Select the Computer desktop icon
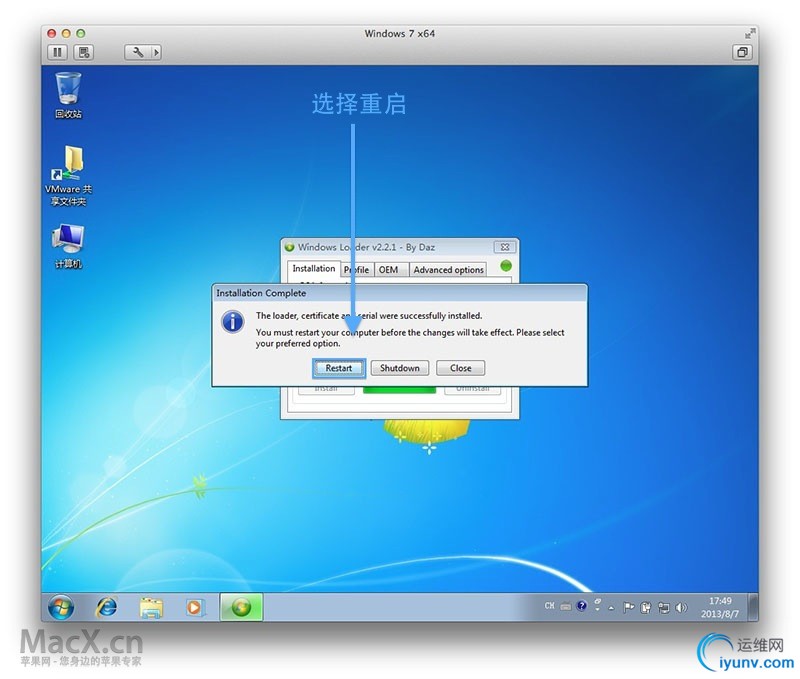The height and width of the screenshot is (679, 800). pyautogui.click(x=68, y=246)
